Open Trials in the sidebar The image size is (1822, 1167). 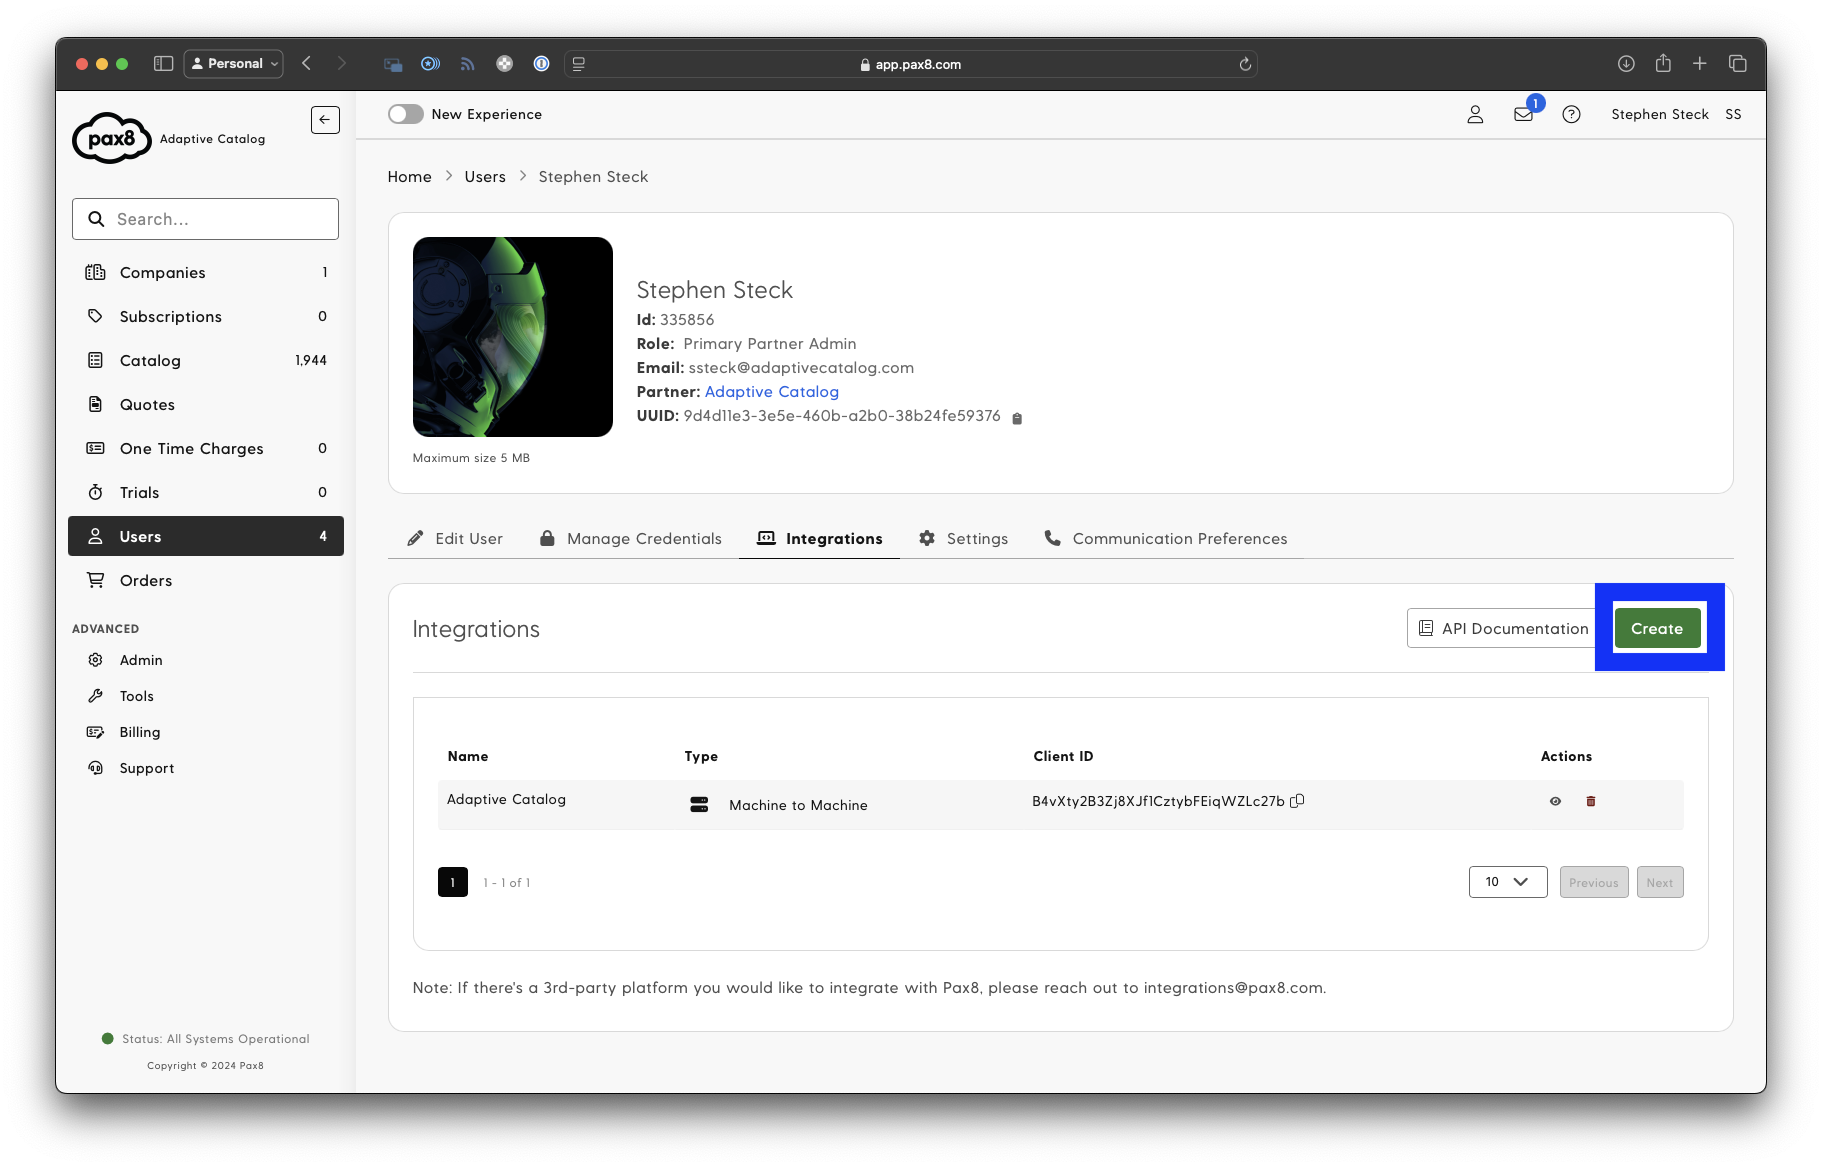click(x=206, y=493)
